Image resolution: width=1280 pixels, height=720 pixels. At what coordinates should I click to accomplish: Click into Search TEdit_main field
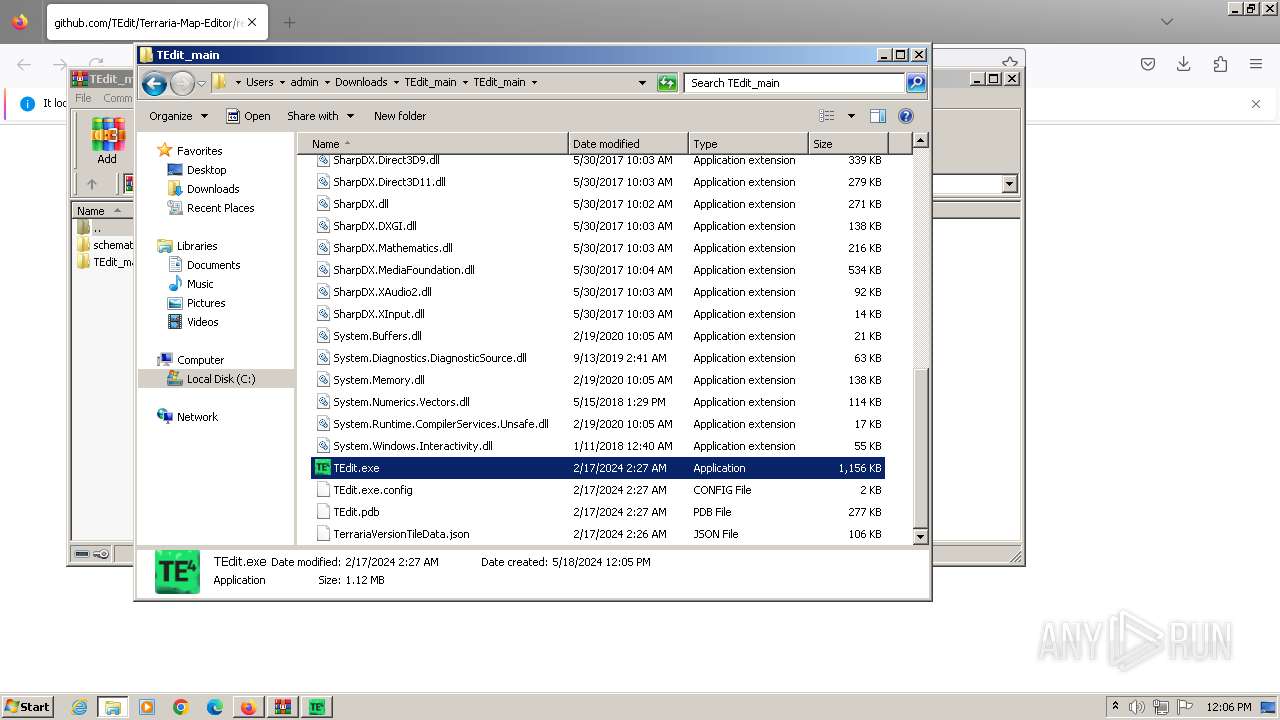(795, 83)
